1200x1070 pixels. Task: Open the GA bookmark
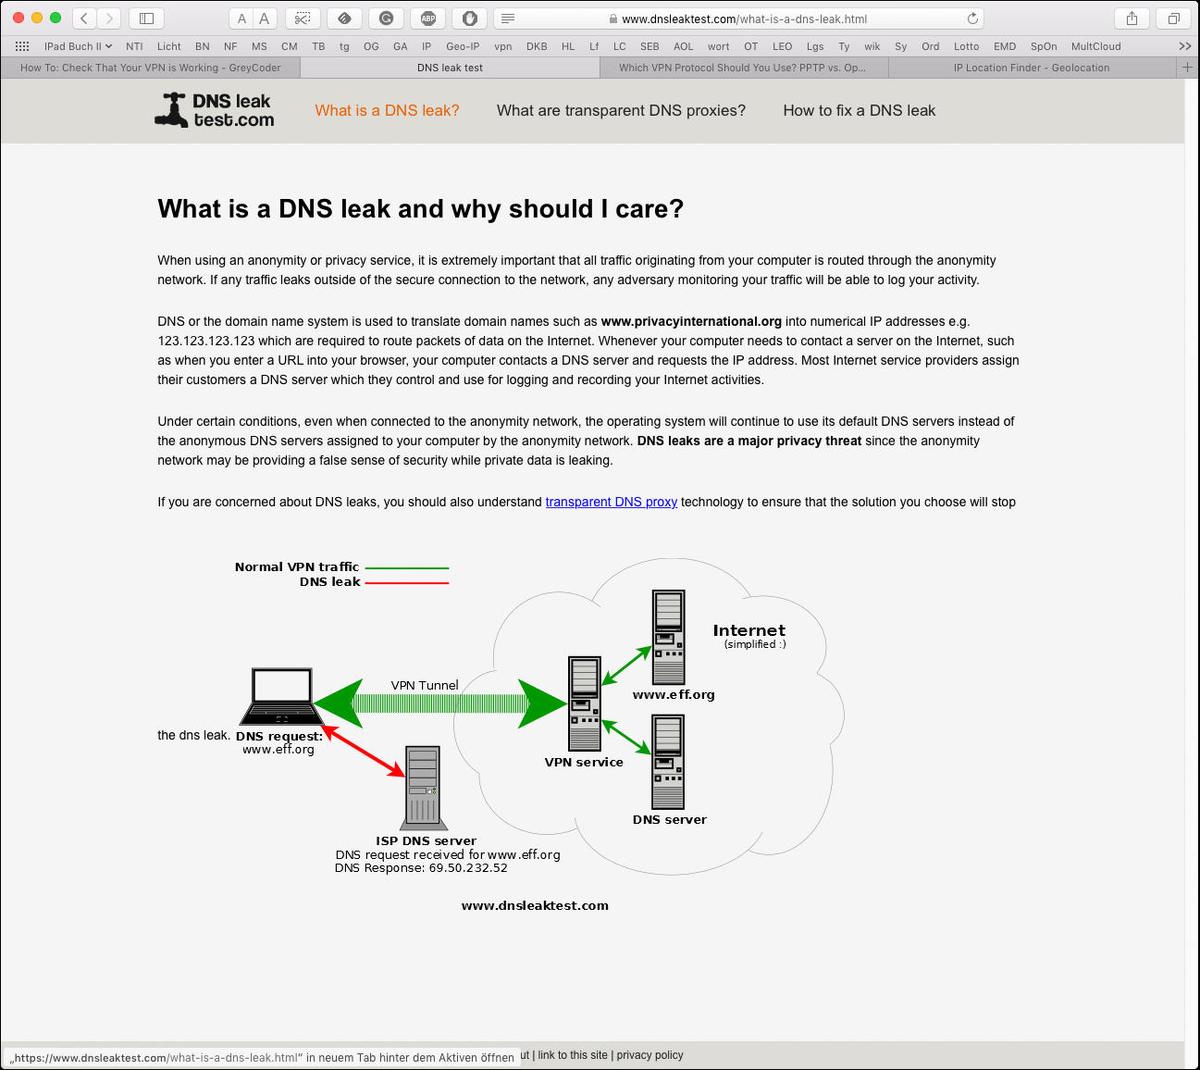(400, 46)
